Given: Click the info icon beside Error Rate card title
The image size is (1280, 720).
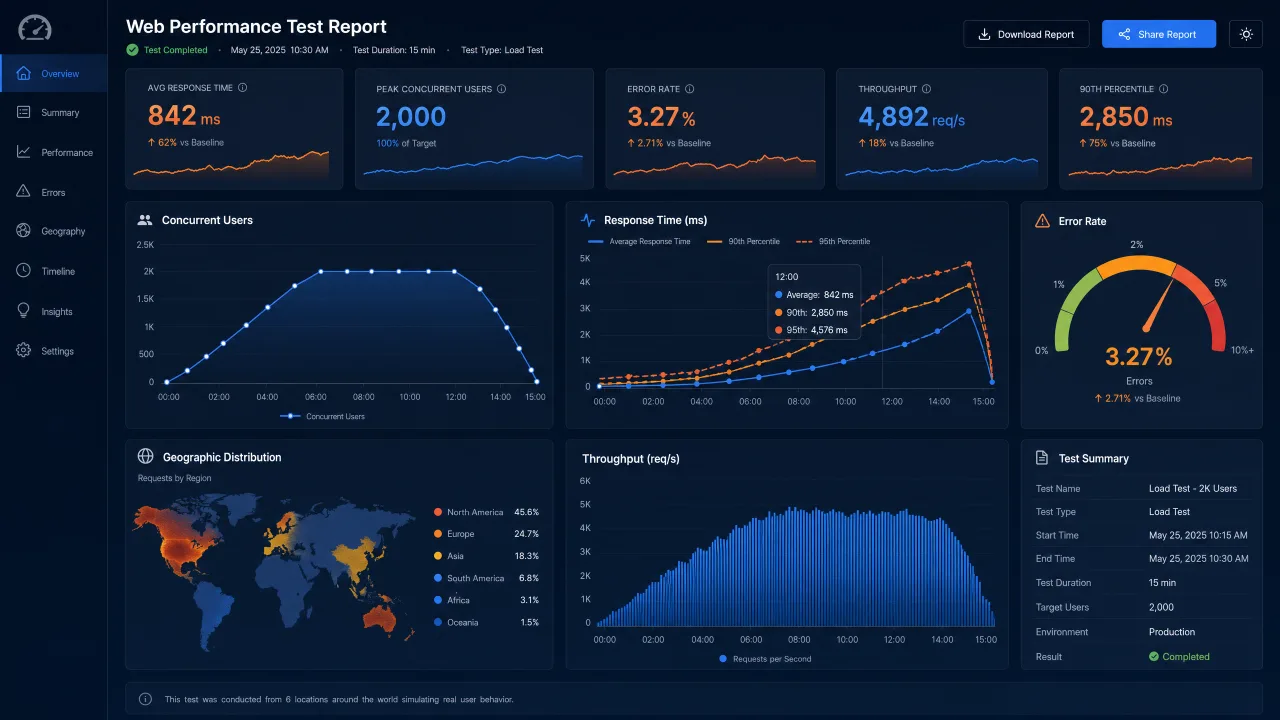Looking at the screenshot, I should click(x=690, y=89).
